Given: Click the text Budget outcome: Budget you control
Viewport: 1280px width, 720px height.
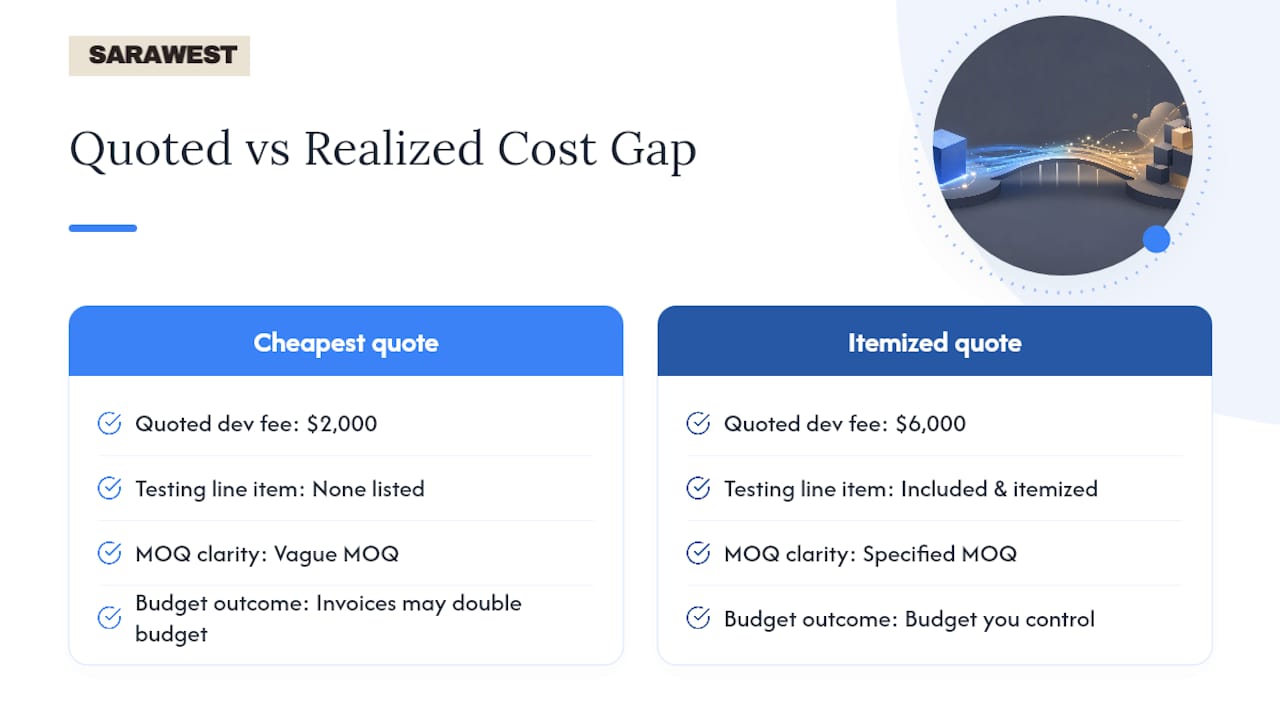Looking at the screenshot, I should coord(909,618).
